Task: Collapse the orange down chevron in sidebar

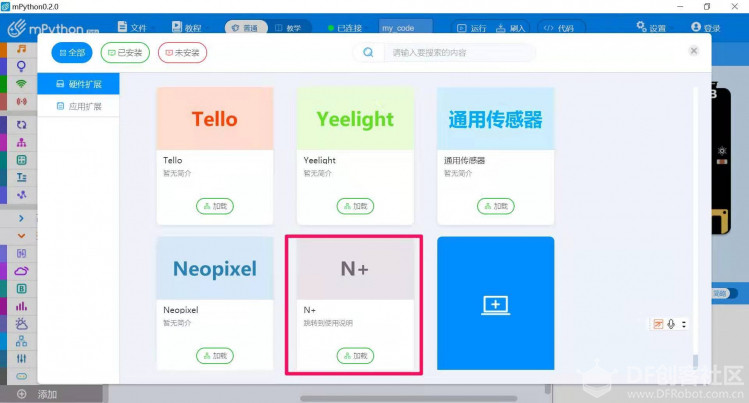Action: pyautogui.click(x=21, y=235)
